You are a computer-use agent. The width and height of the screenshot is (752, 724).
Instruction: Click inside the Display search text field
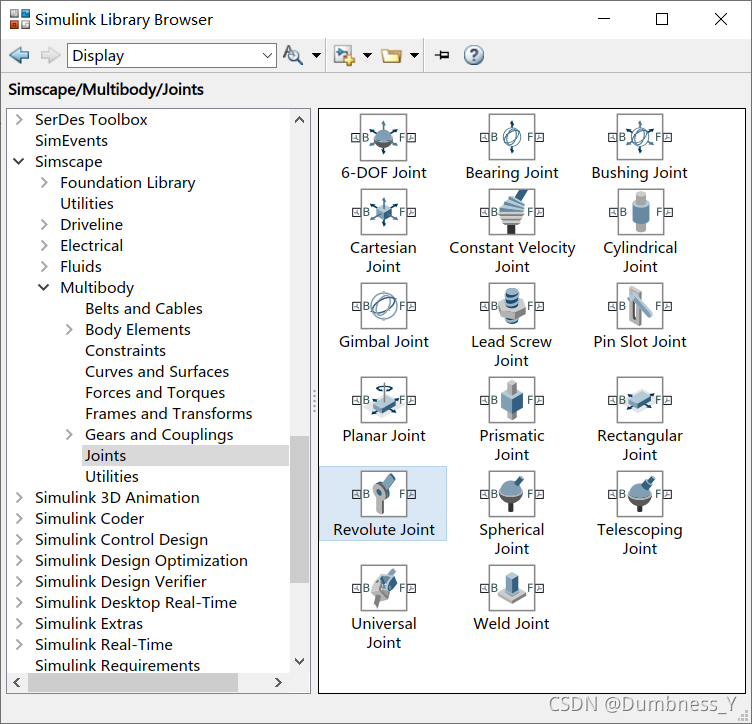tap(164, 56)
